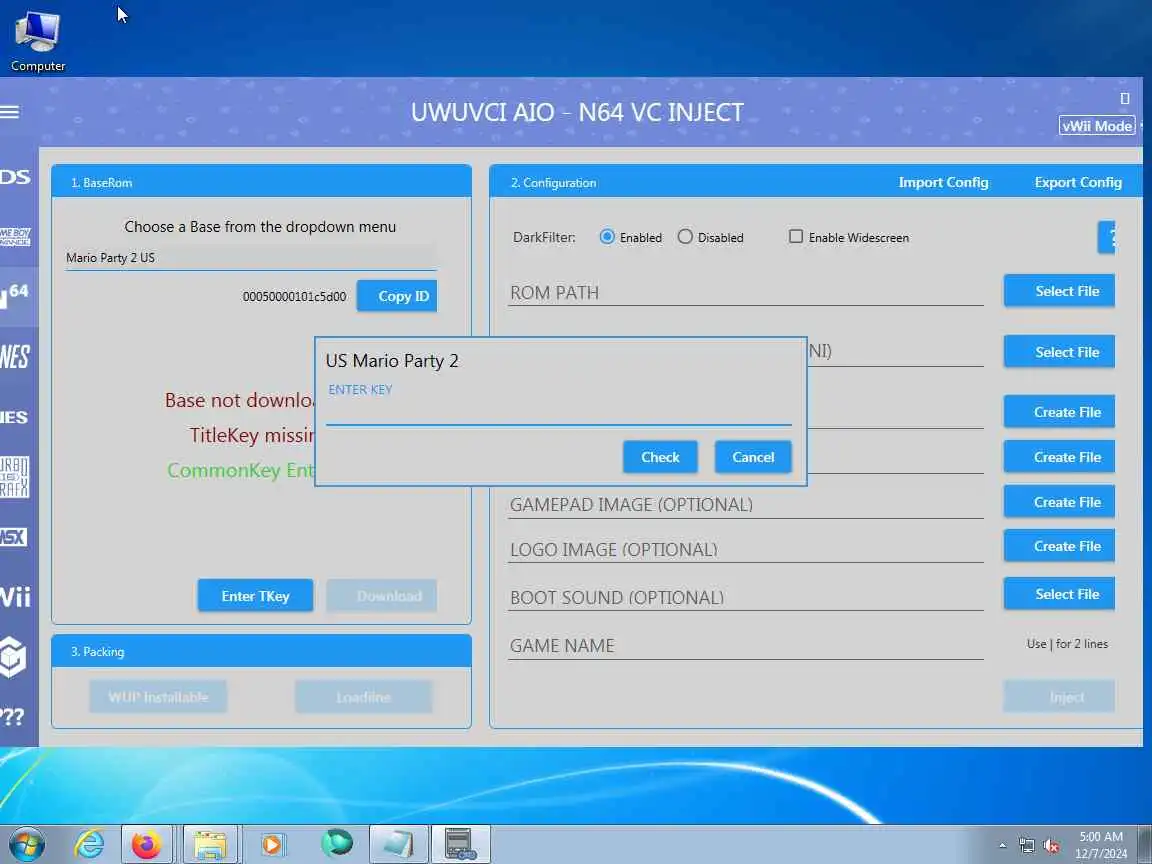Click the vWii Mode button

click(1097, 126)
